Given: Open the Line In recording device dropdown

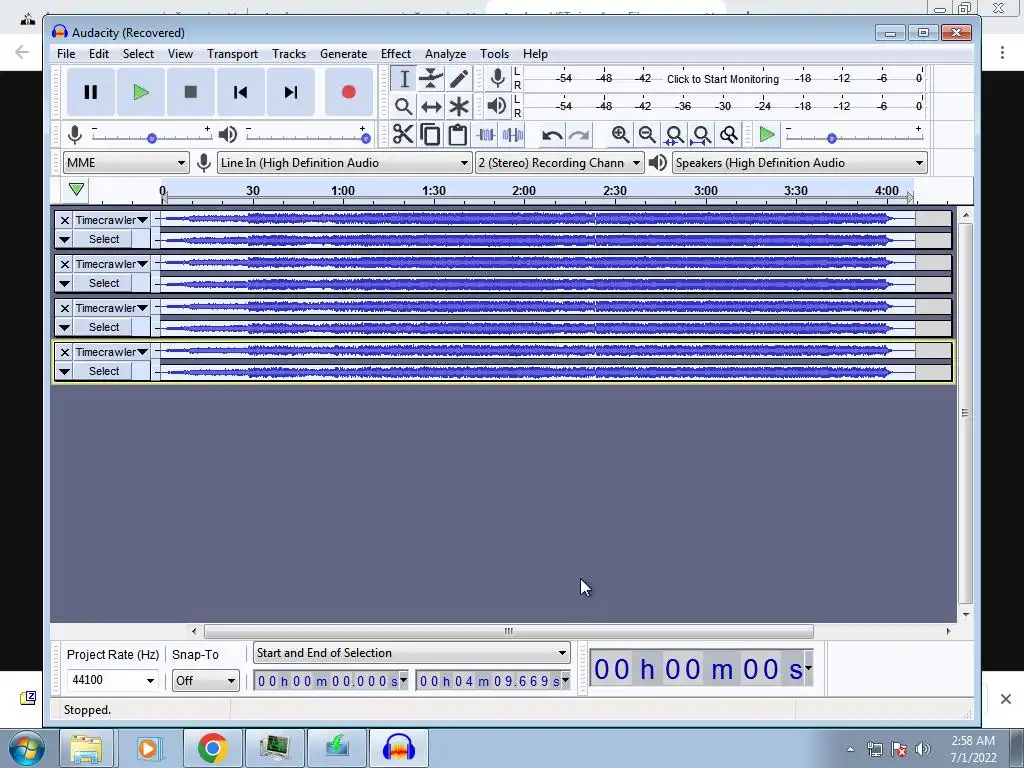Looking at the screenshot, I should click(344, 163).
